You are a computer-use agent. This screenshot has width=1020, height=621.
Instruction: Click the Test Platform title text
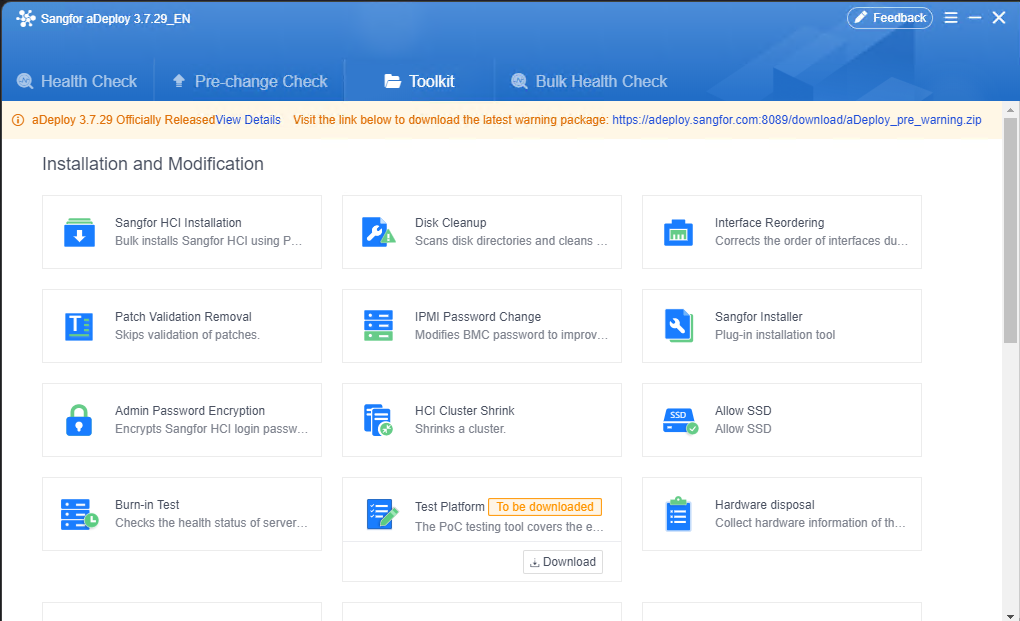[x=450, y=507]
